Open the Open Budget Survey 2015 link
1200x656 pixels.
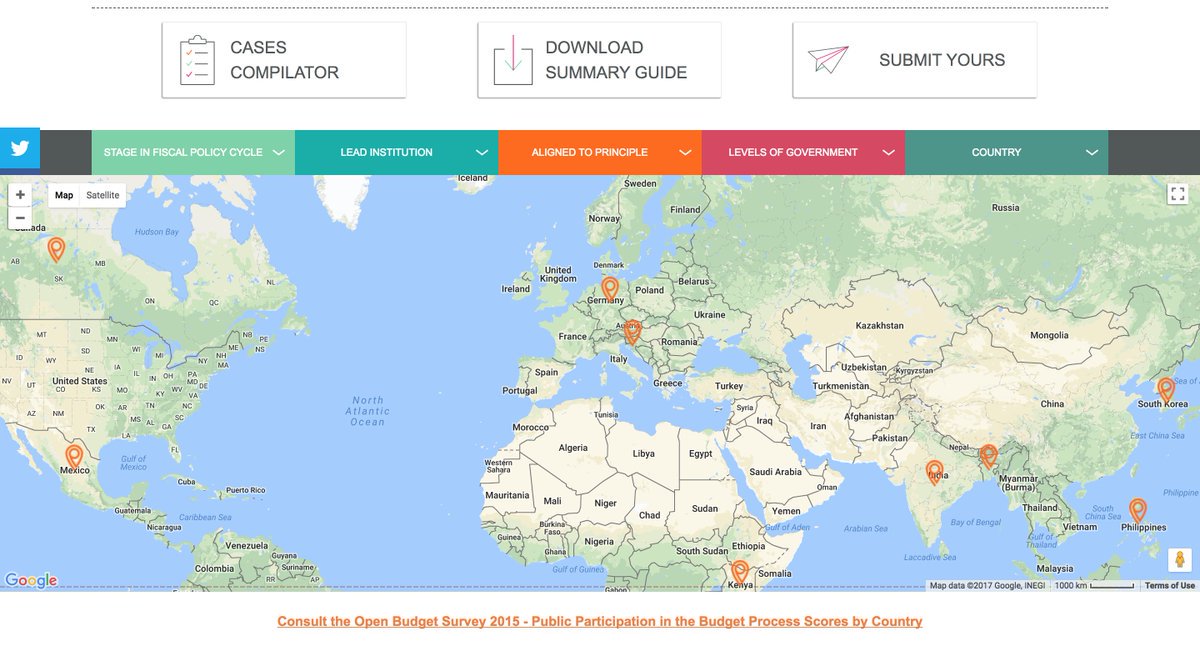tap(600, 621)
